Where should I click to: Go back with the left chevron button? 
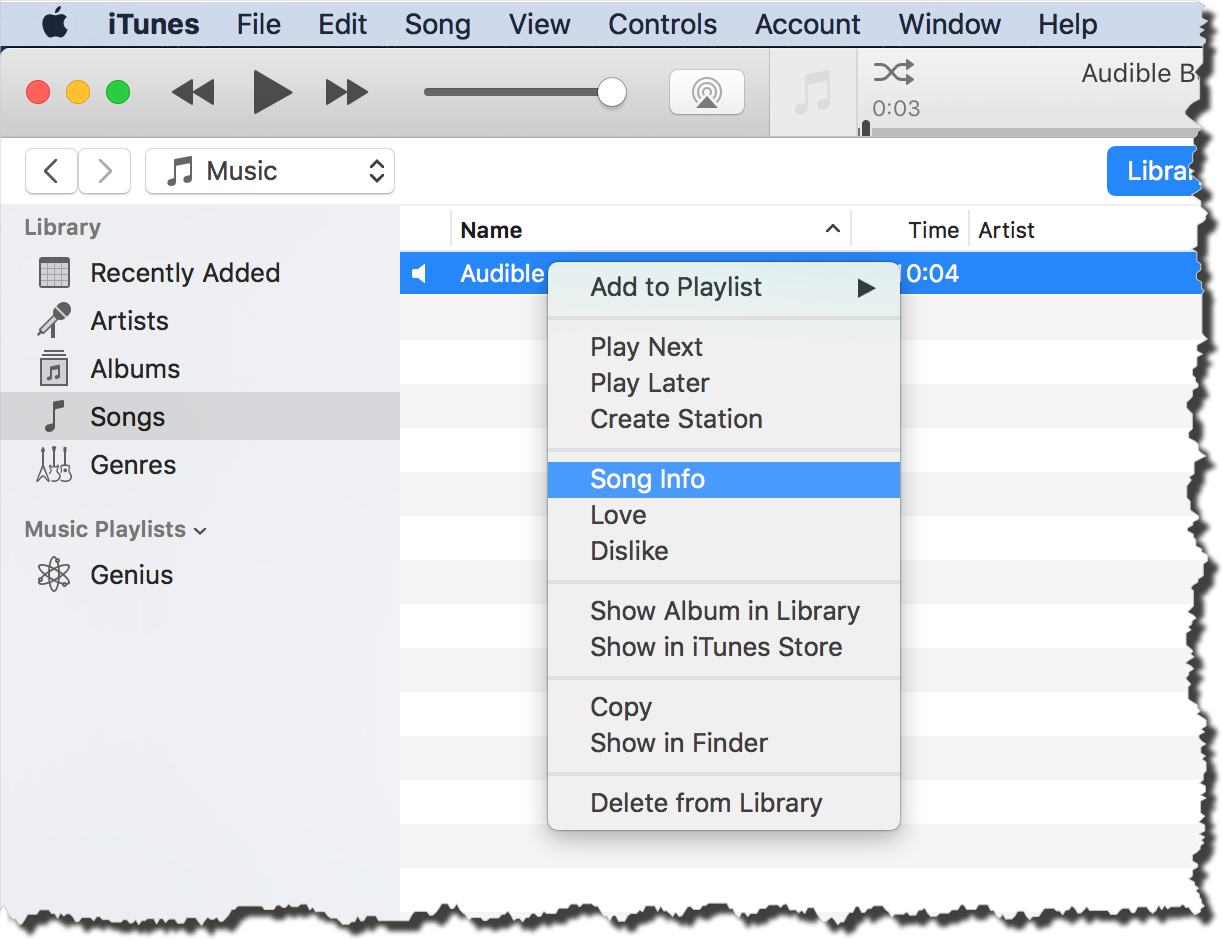coord(51,171)
